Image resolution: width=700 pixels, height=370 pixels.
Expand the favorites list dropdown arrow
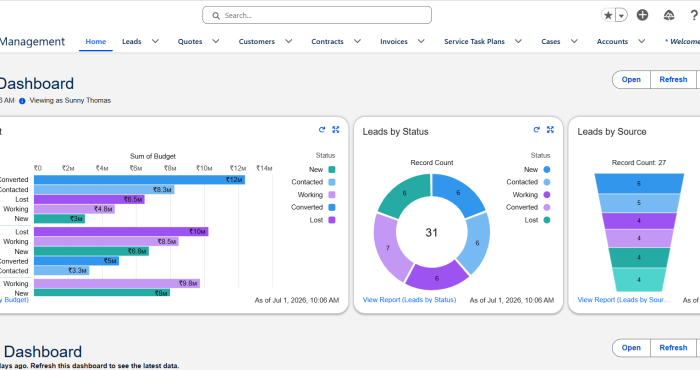click(621, 16)
